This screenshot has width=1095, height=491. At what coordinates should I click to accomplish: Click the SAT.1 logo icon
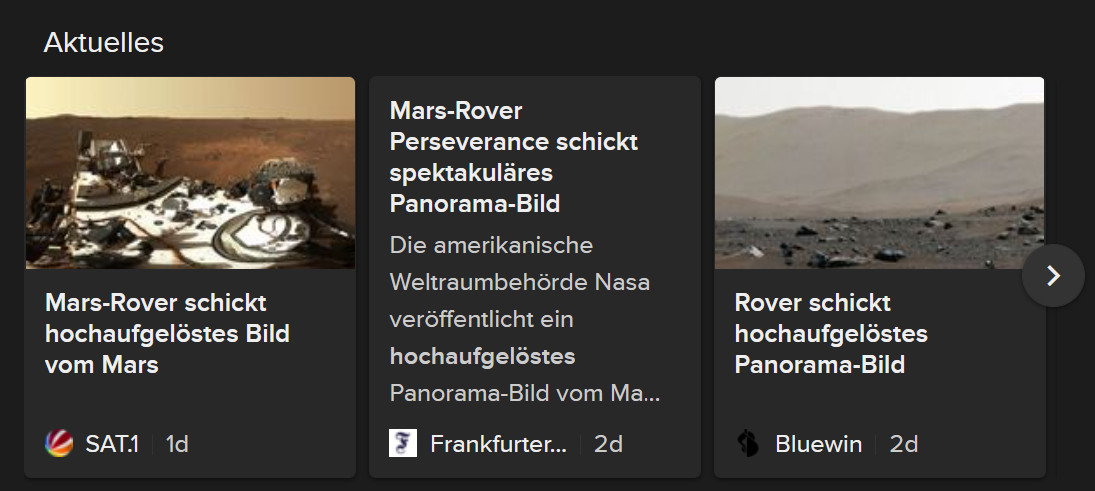pos(59,443)
